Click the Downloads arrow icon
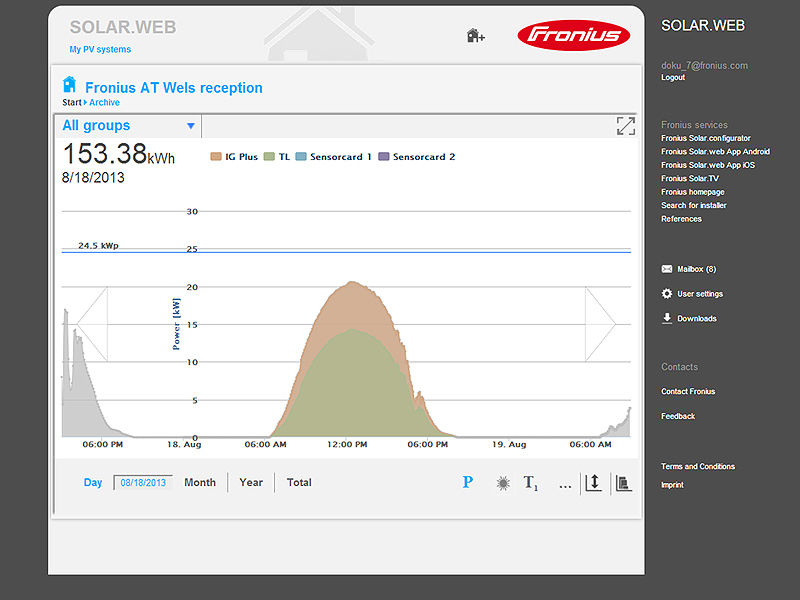The width and height of the screenshot is (800, 600). click(667, 318)
